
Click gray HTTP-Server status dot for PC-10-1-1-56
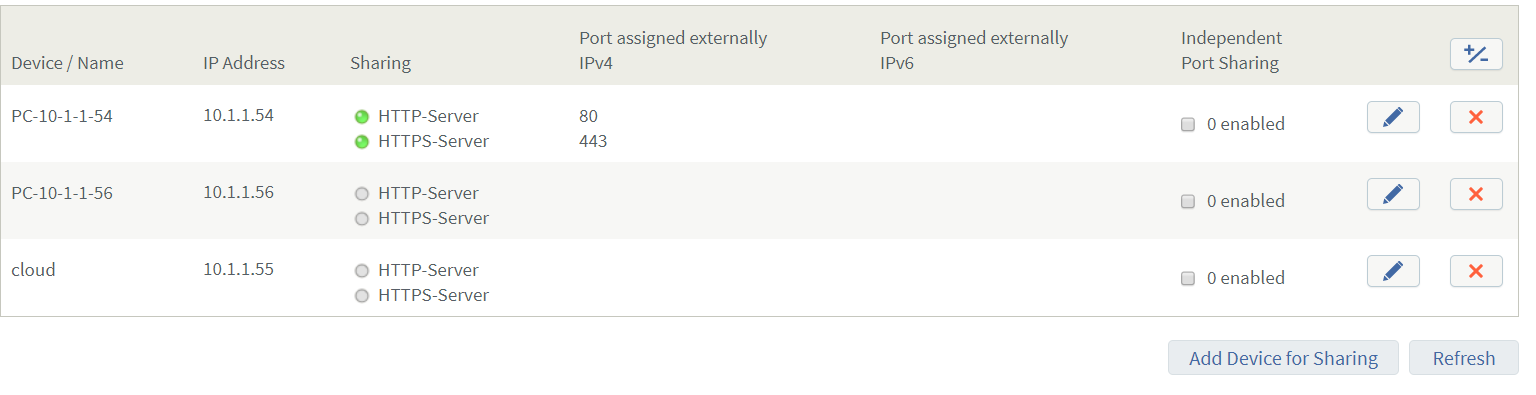coord(362,194)
